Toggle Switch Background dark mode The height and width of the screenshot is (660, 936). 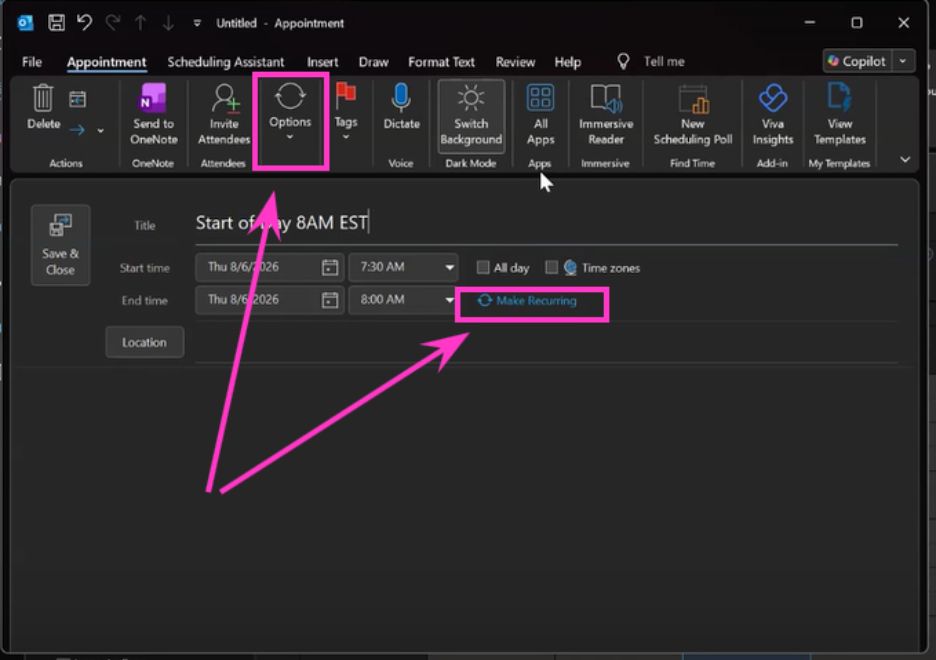471,115
